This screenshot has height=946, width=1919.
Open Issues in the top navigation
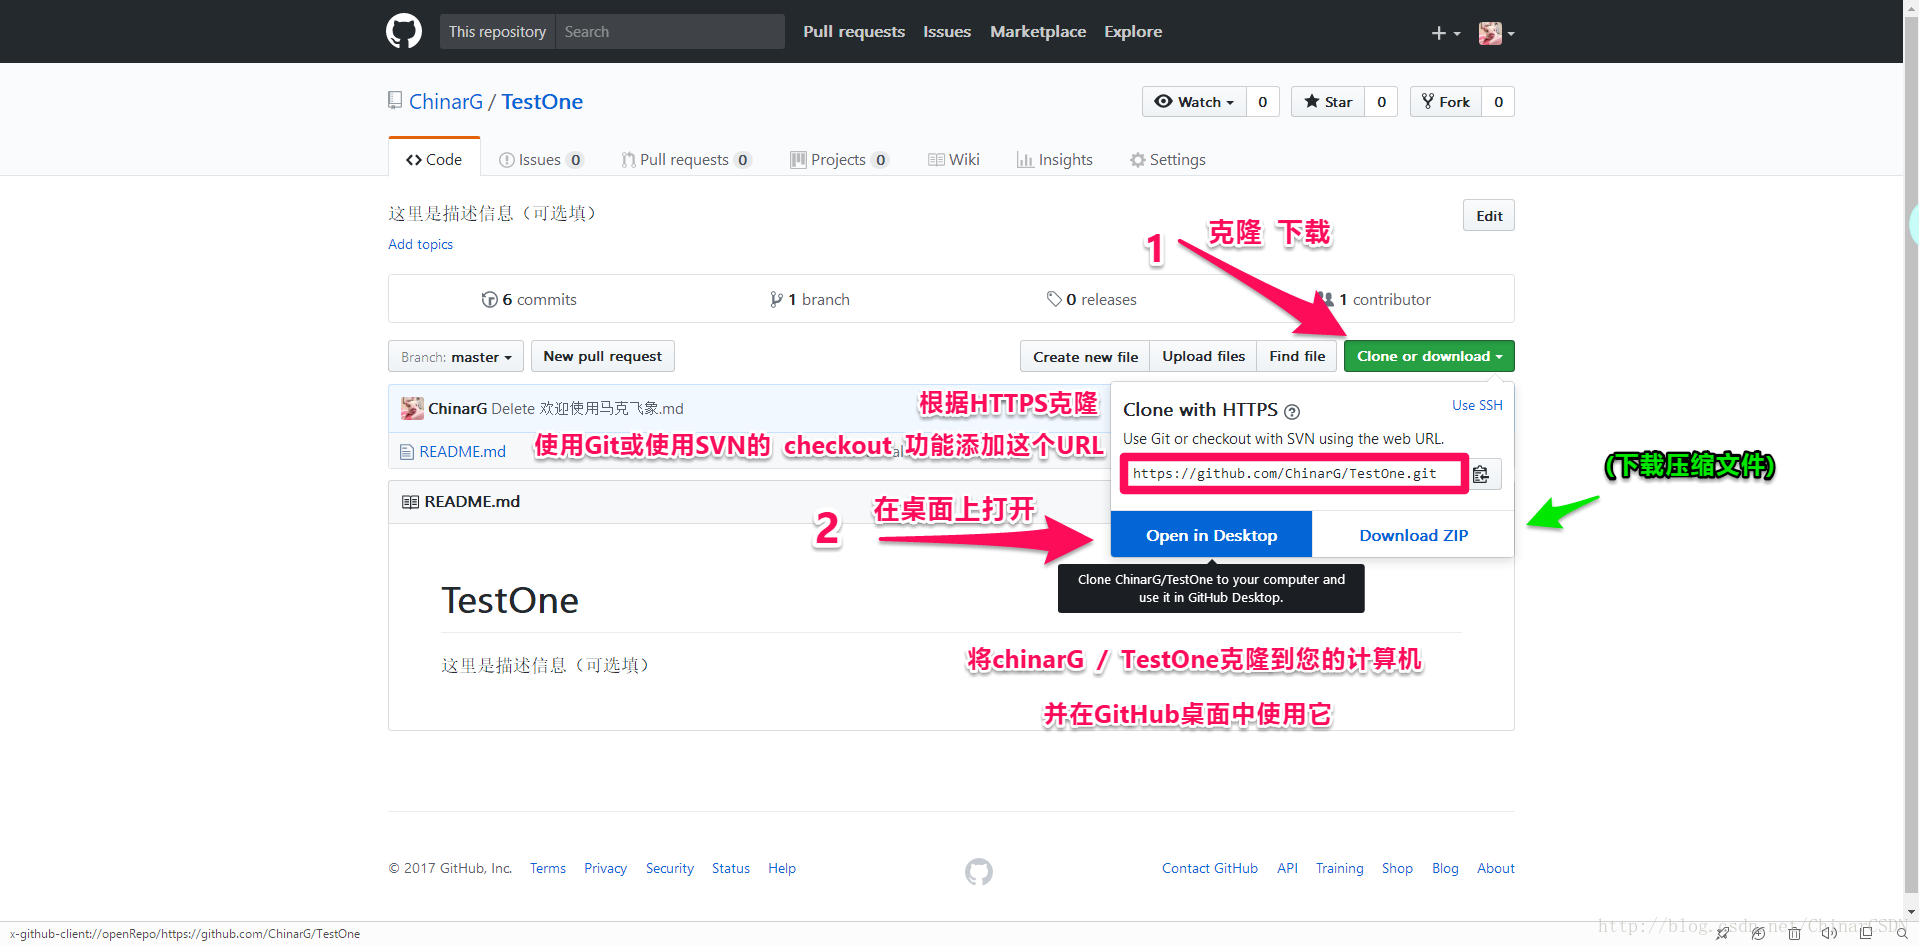coord(946,32)
